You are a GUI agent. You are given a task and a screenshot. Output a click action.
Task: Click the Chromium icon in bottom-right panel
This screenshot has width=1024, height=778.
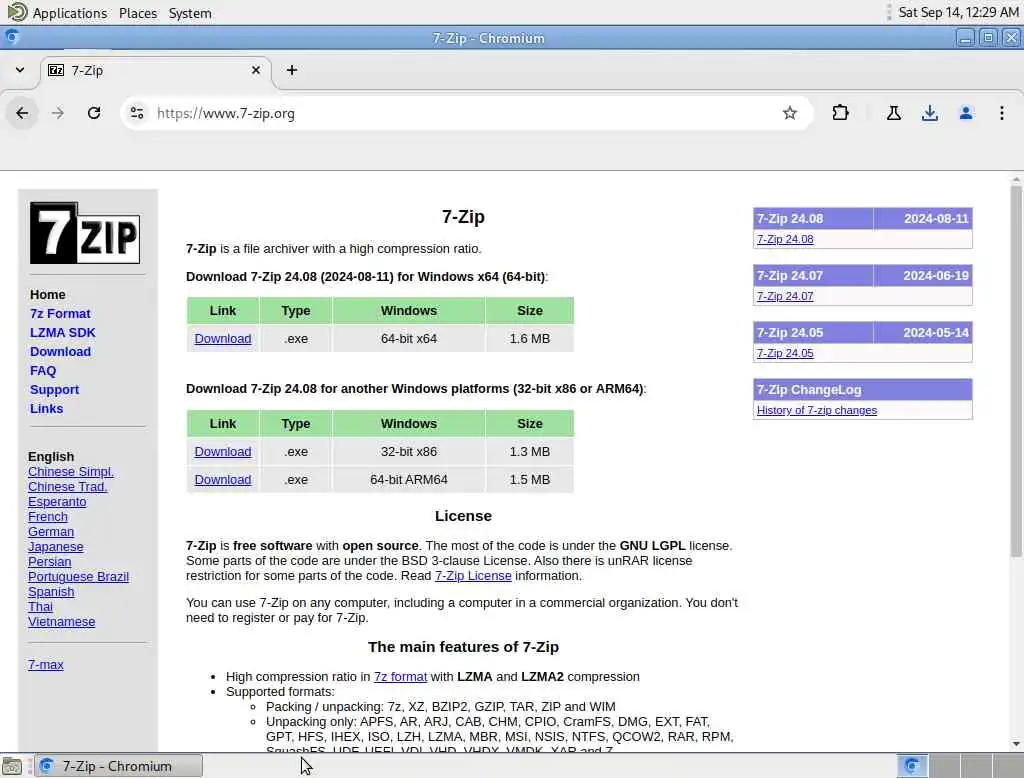(912, 766)
